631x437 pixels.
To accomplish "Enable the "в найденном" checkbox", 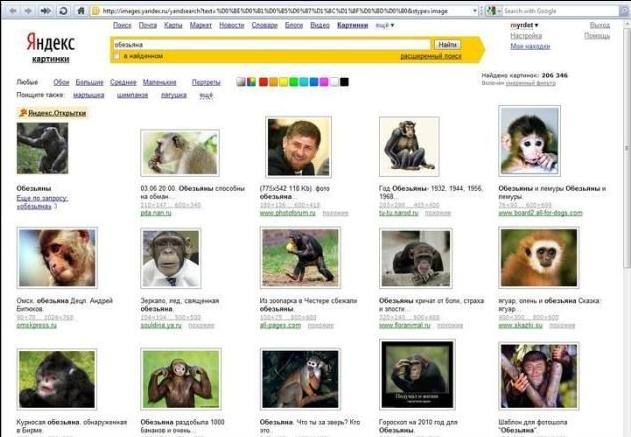I will (x=117, y=56).
